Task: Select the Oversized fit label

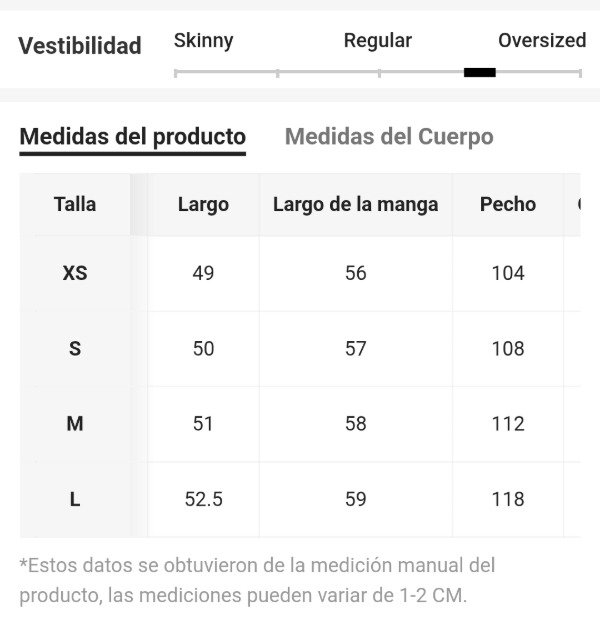Action: click(x=541, y=41)
